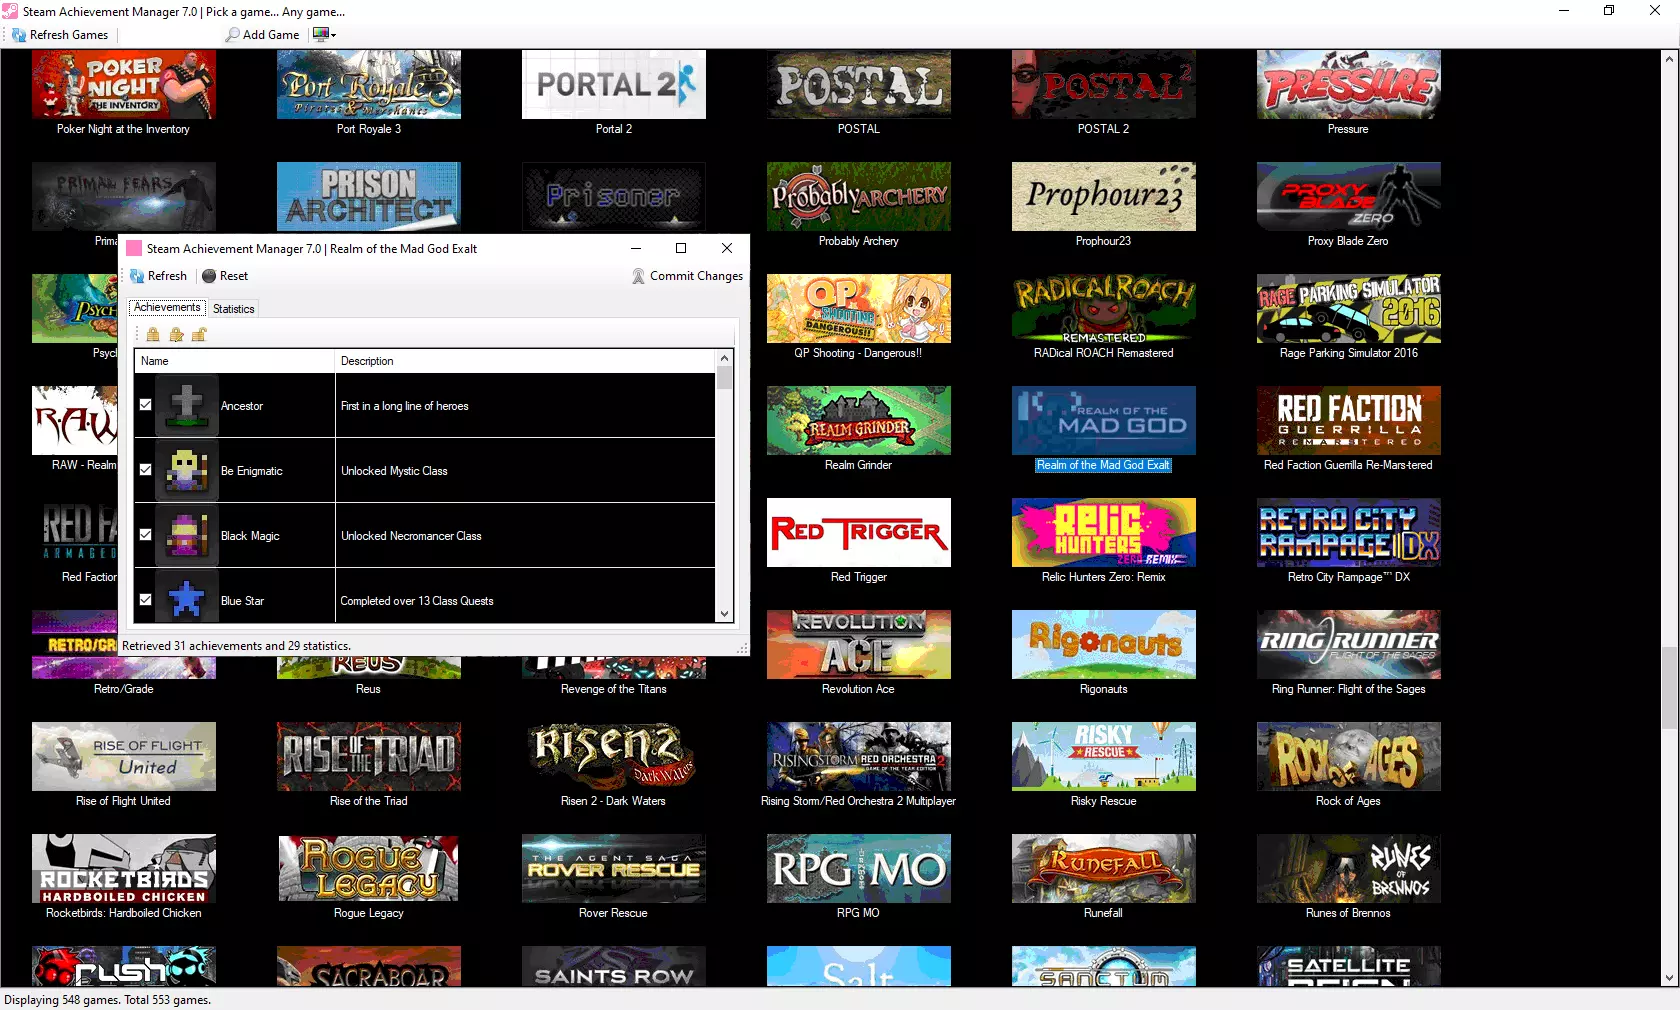Toggle the Black Magic achievement checkbox
This screenshot has width=1680, height=1010.
(145, 535)
